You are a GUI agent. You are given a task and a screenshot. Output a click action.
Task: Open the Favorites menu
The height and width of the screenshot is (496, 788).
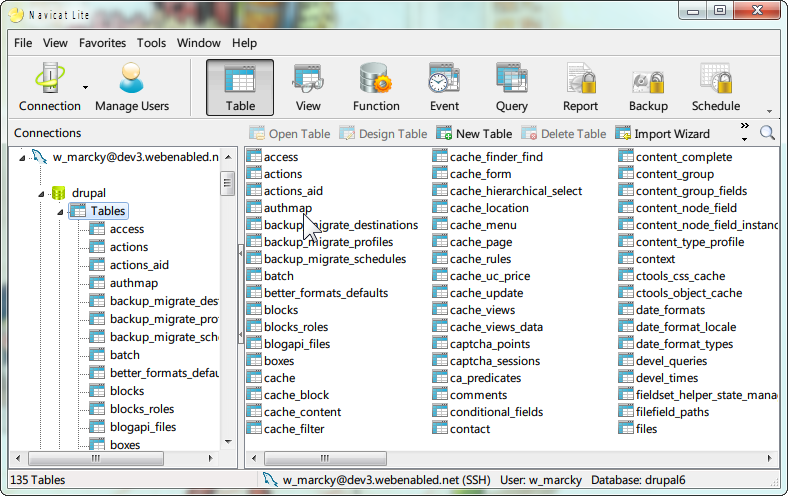(102, 43)
